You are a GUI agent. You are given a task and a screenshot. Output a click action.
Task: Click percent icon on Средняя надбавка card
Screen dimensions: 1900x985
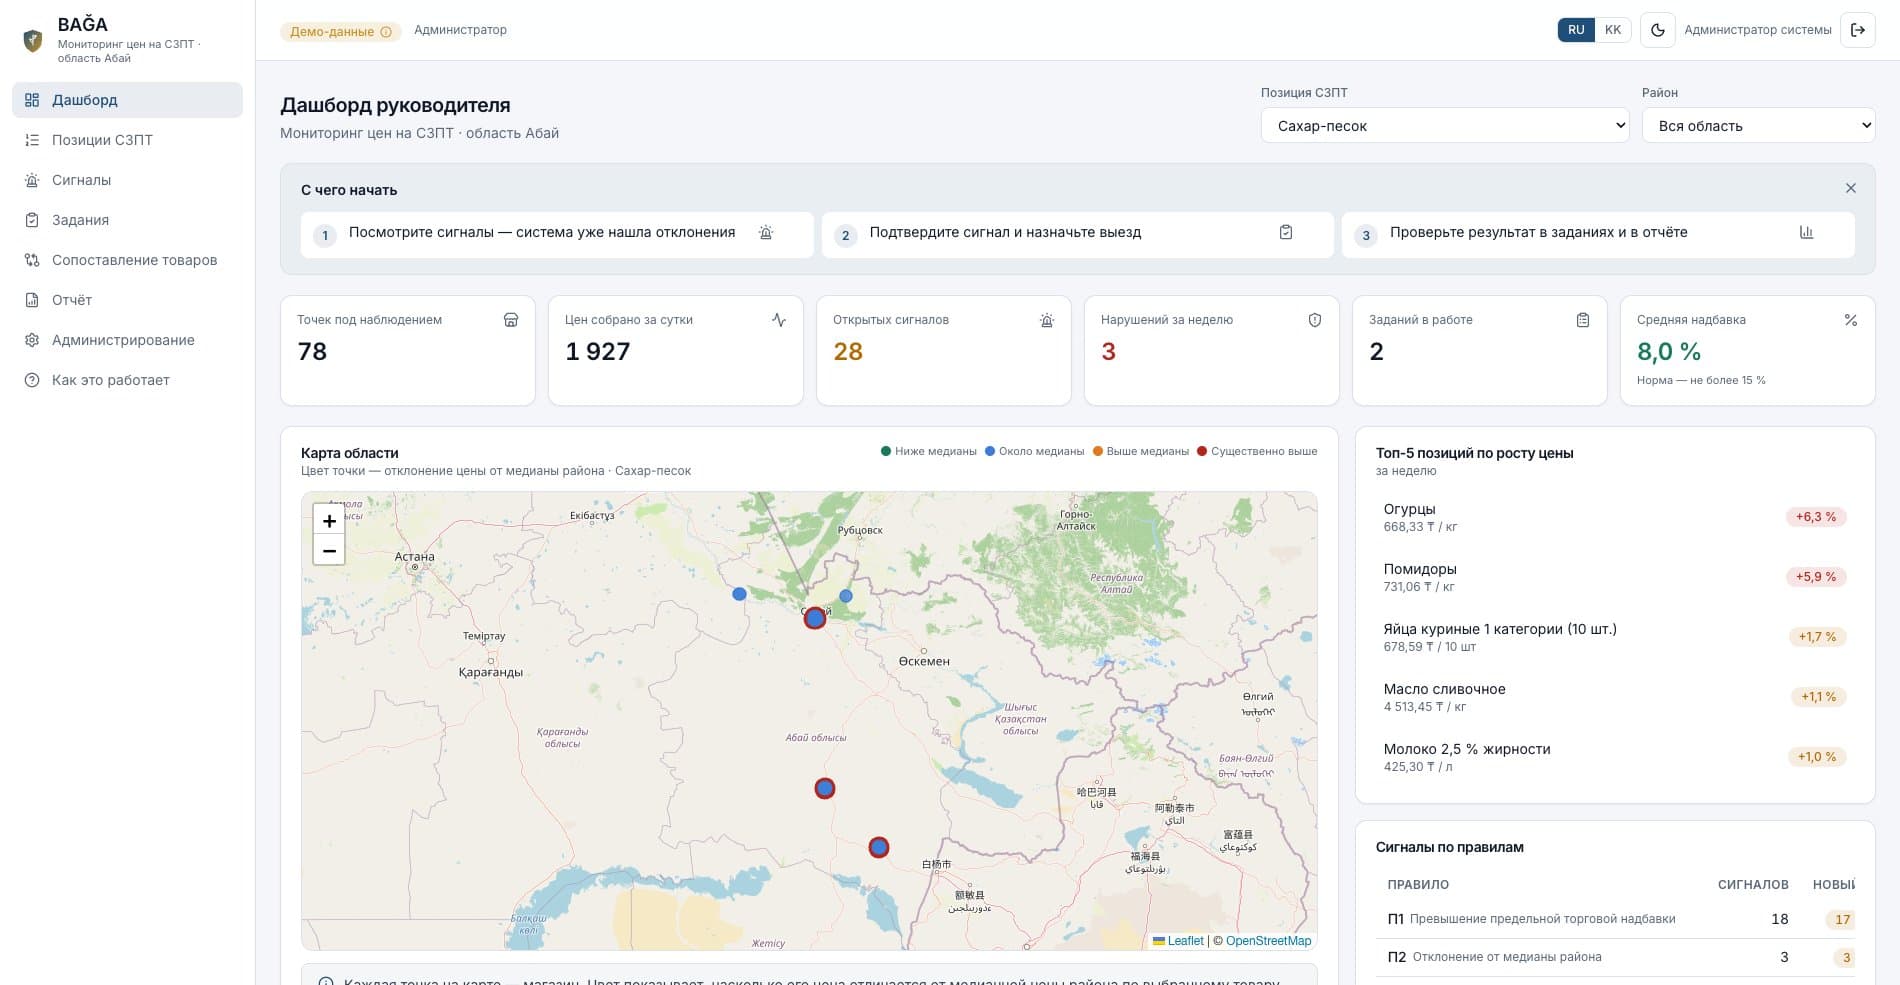1851,320
